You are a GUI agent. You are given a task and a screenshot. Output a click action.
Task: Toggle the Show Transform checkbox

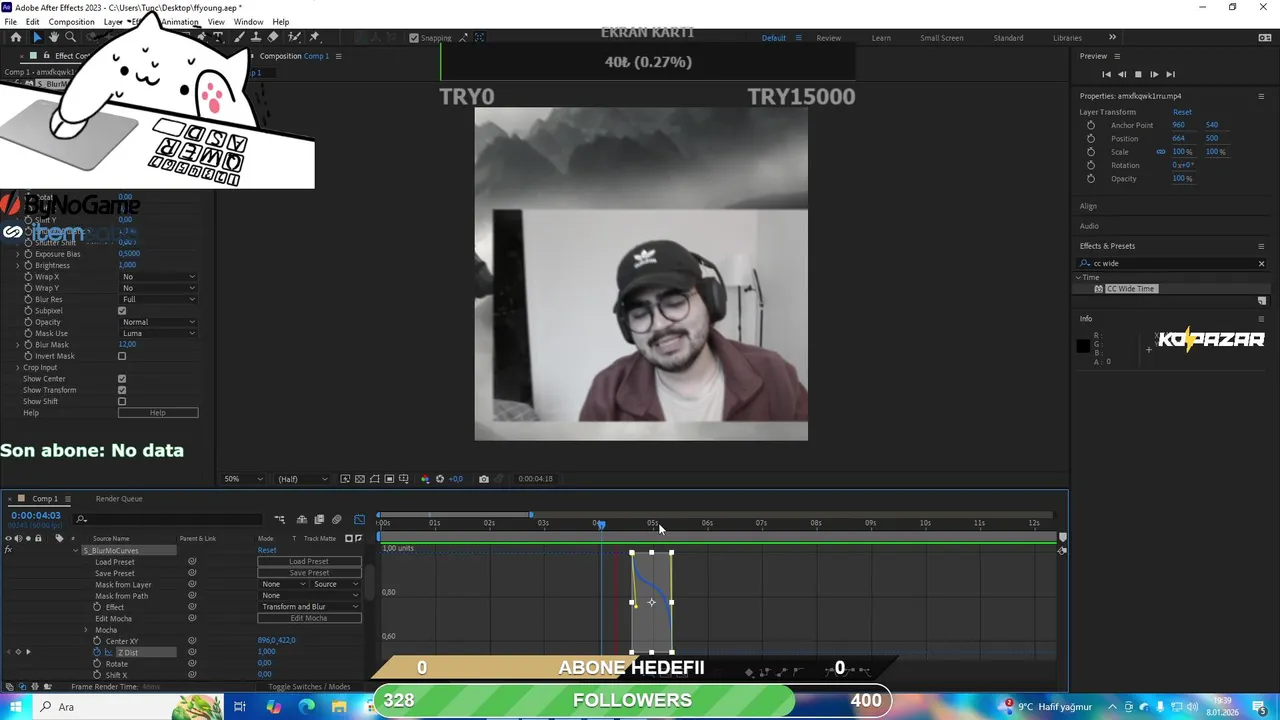122,390
